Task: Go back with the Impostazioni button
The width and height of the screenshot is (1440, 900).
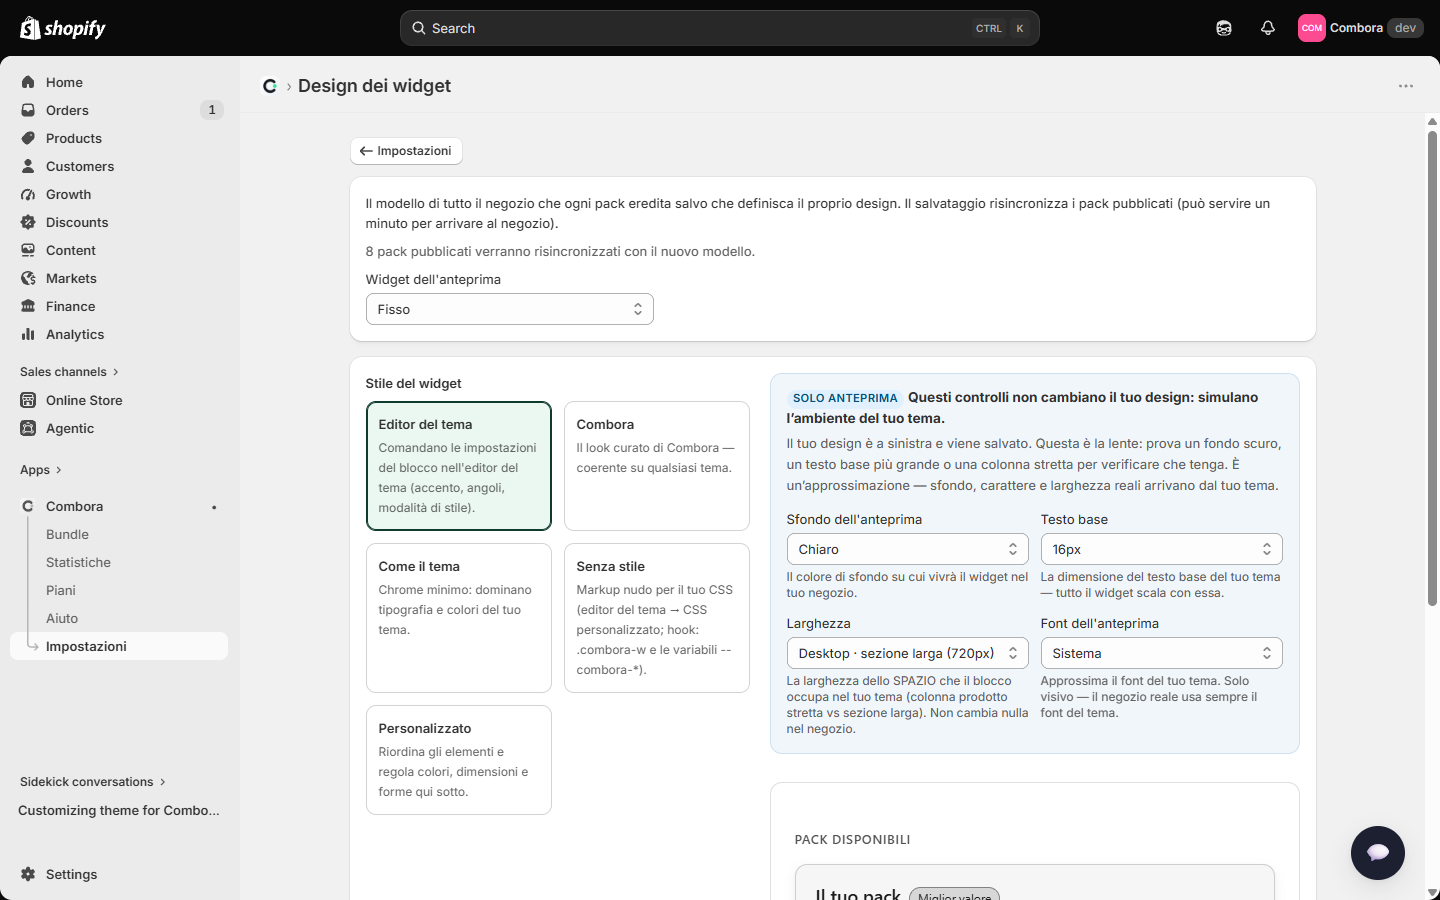Action: point(406,151)
